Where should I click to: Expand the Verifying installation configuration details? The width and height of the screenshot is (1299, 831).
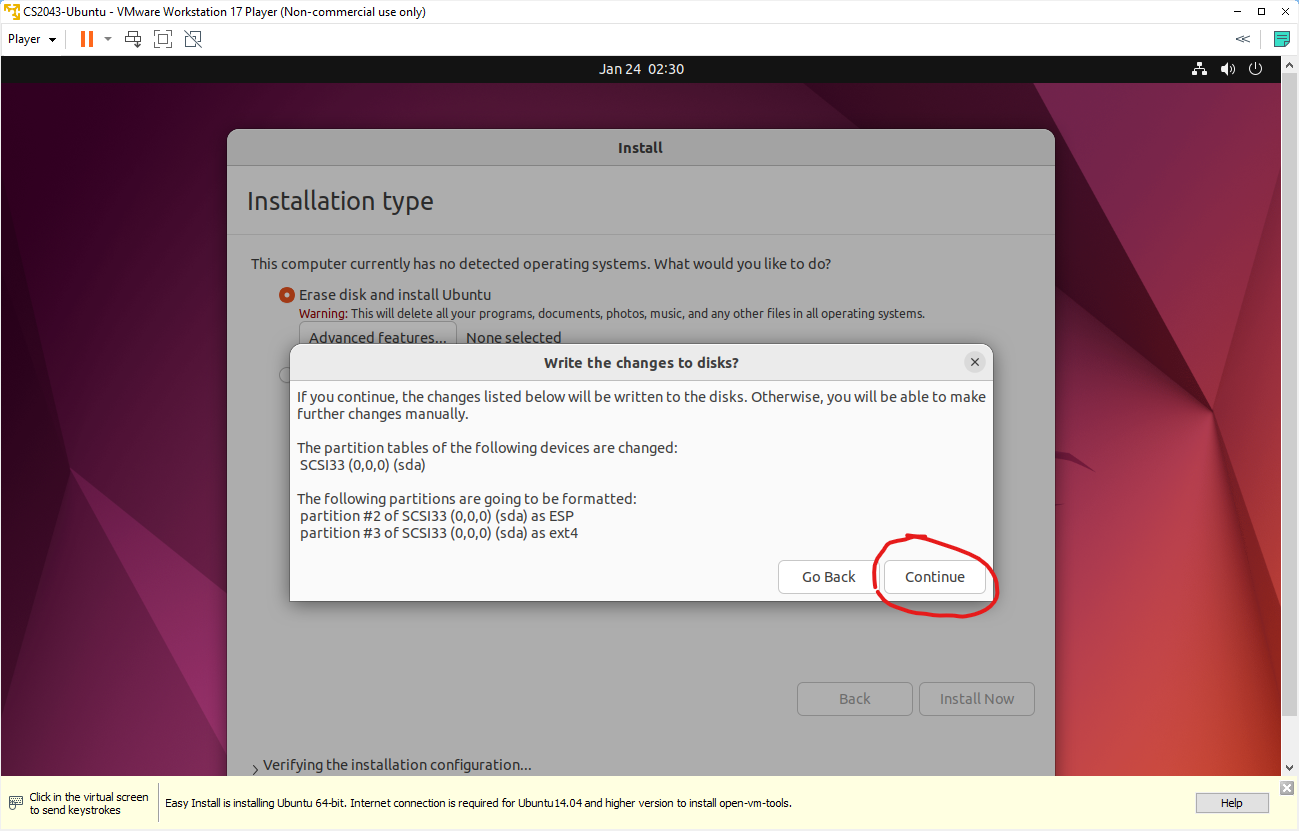click(254, 767)
